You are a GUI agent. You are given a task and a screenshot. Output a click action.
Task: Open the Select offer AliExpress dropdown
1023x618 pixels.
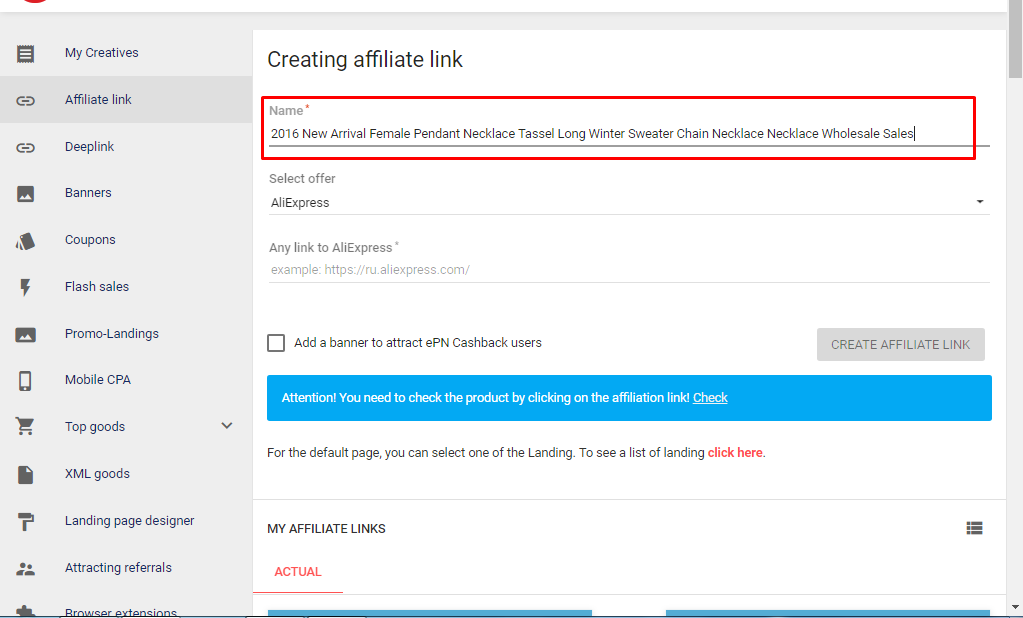click(x=629, y=202)
